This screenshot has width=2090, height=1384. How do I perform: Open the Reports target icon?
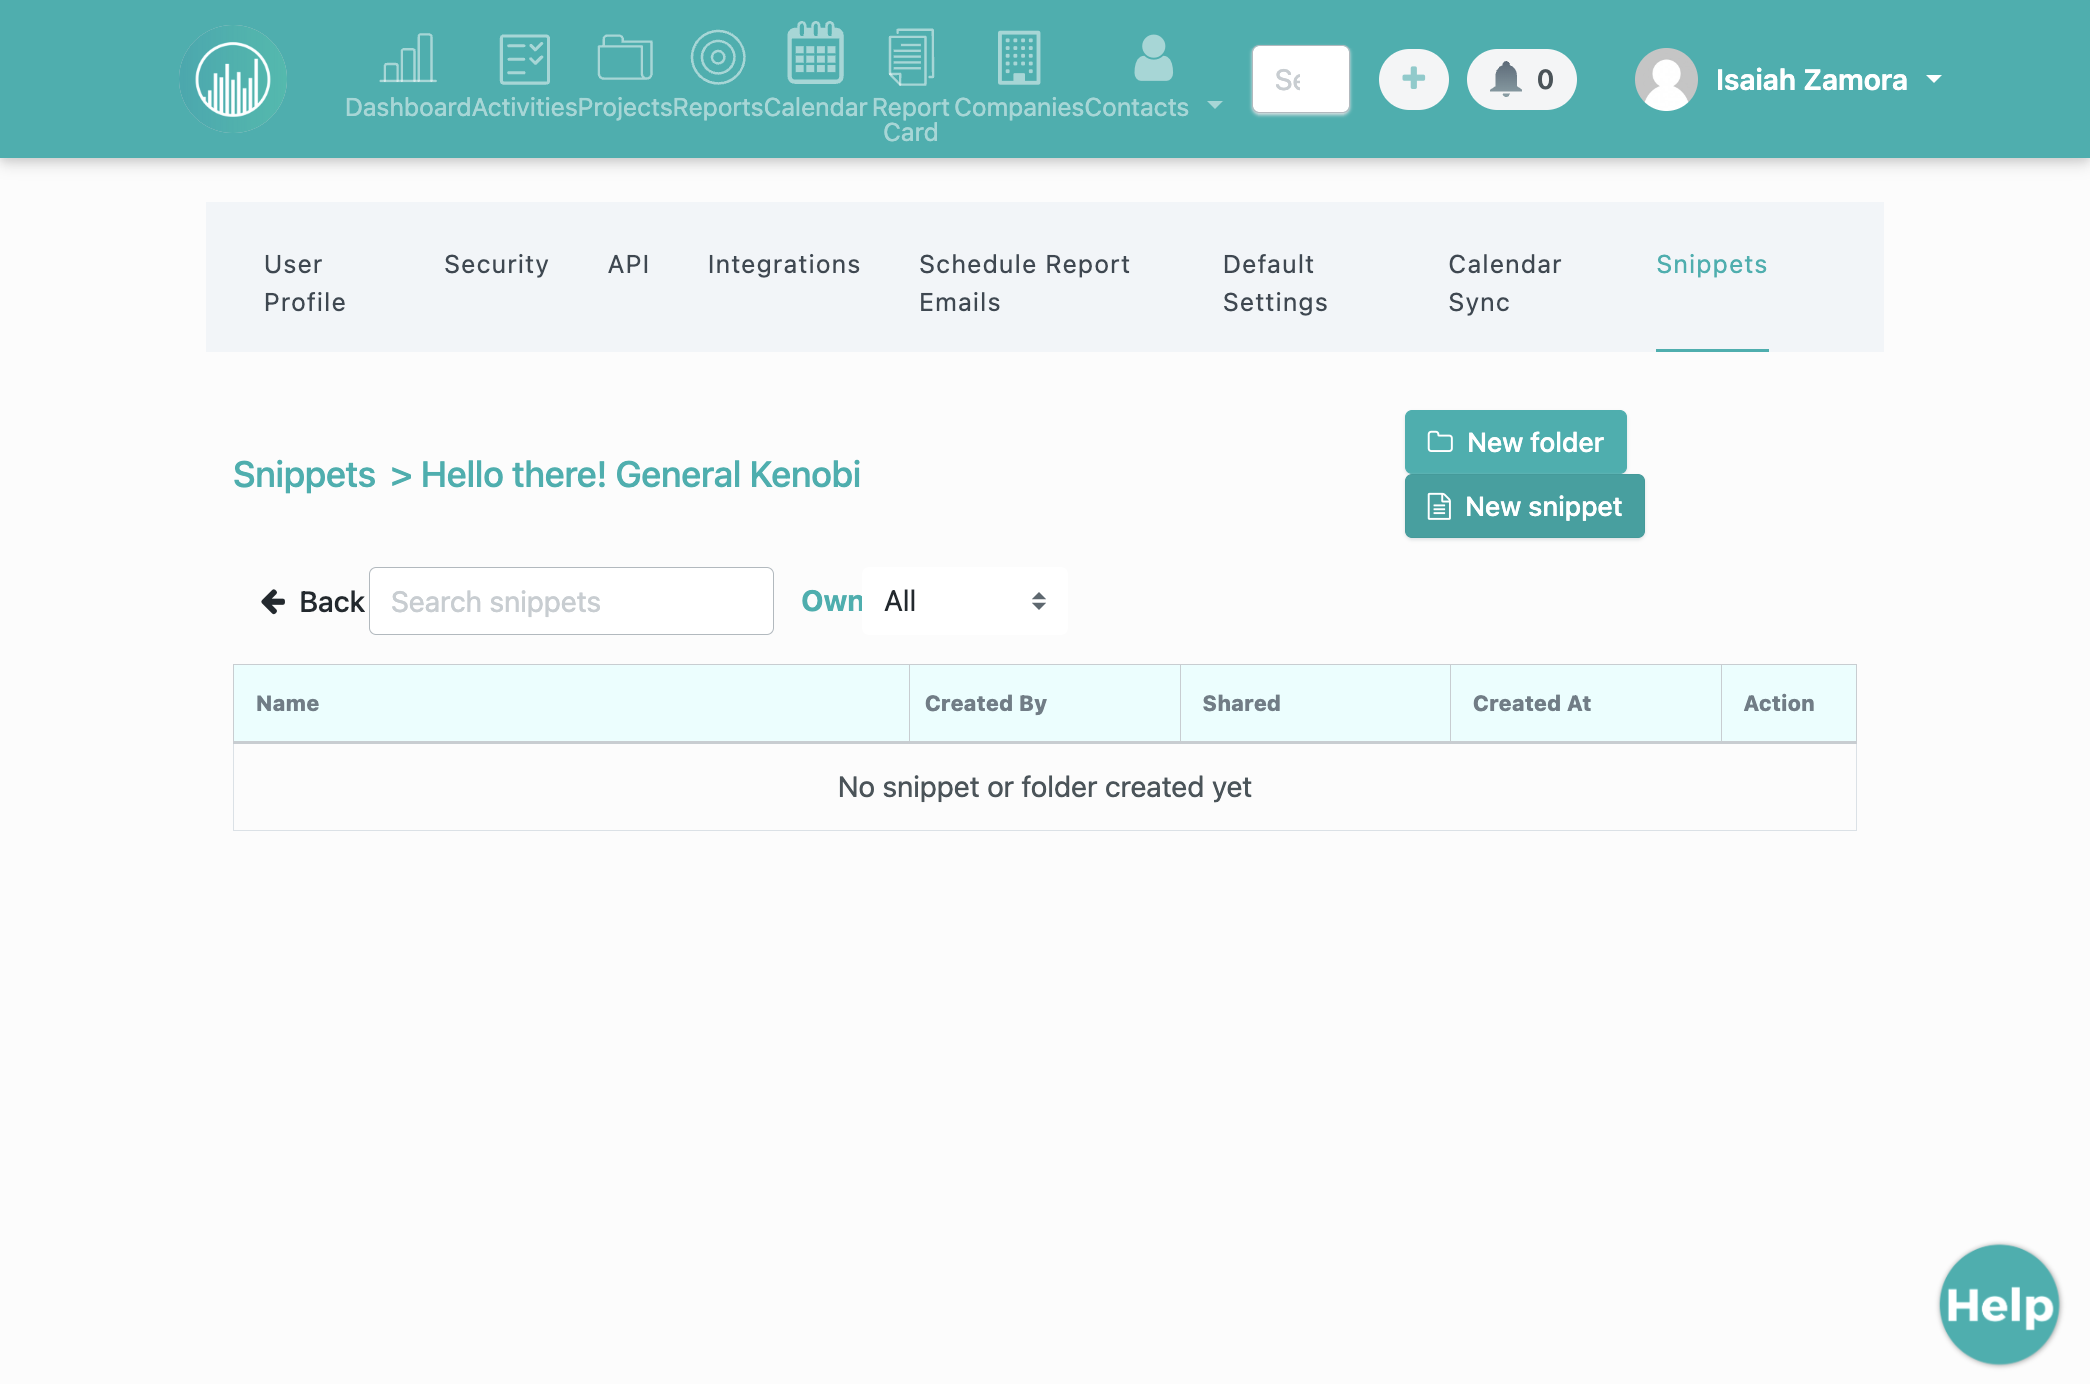pyautogui.click(x=718, y=58)
